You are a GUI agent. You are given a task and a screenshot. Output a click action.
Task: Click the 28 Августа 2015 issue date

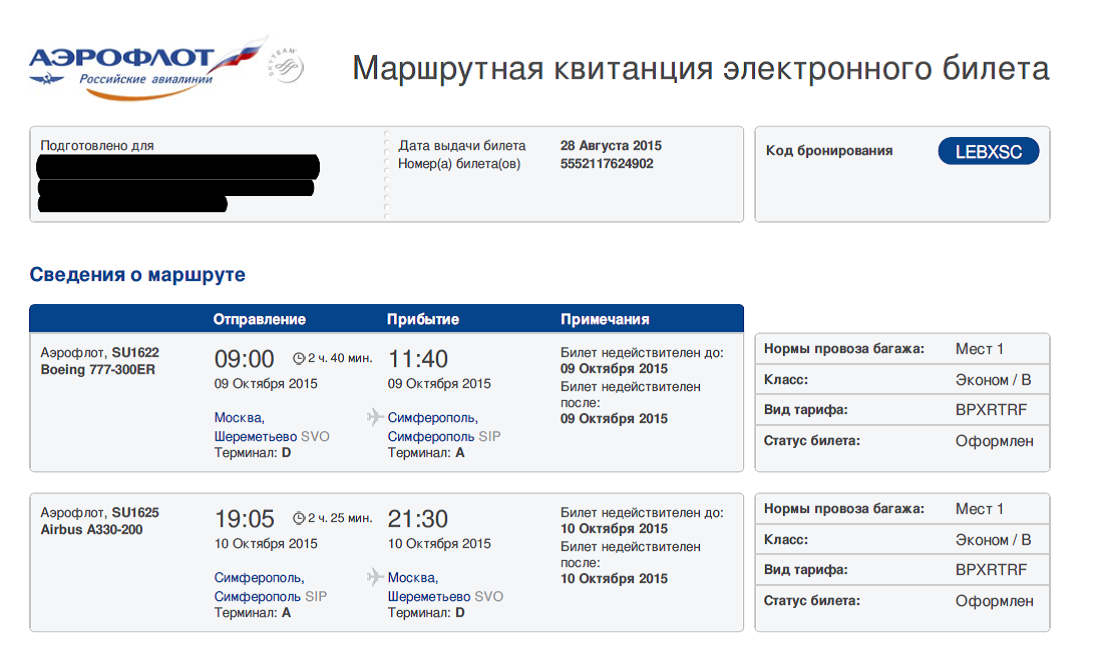611,145
